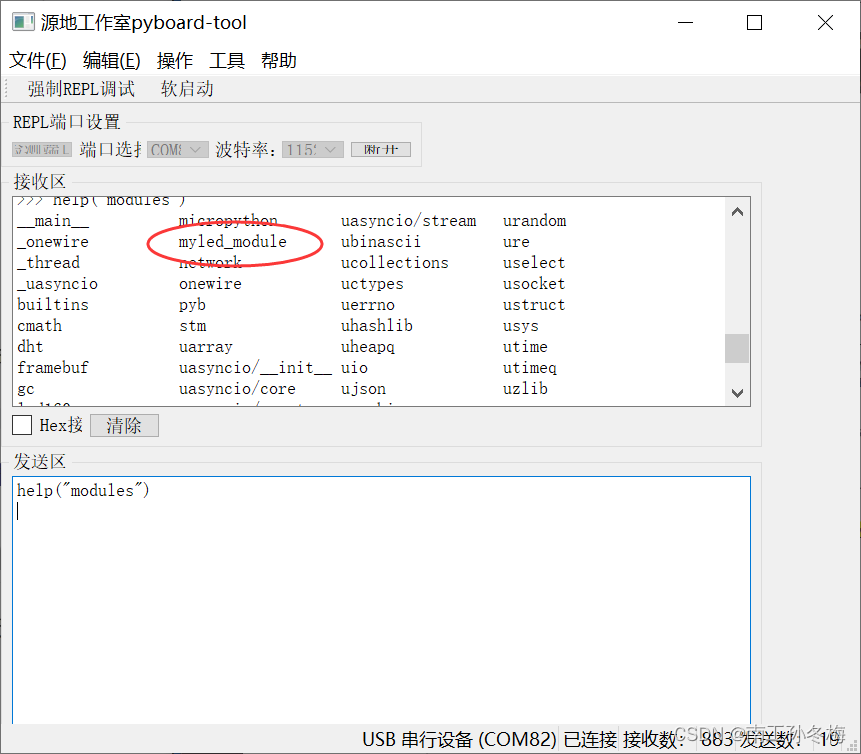Click the receive area scrollbar thumb
Viewport: 861px width, 754px height.
737,348
